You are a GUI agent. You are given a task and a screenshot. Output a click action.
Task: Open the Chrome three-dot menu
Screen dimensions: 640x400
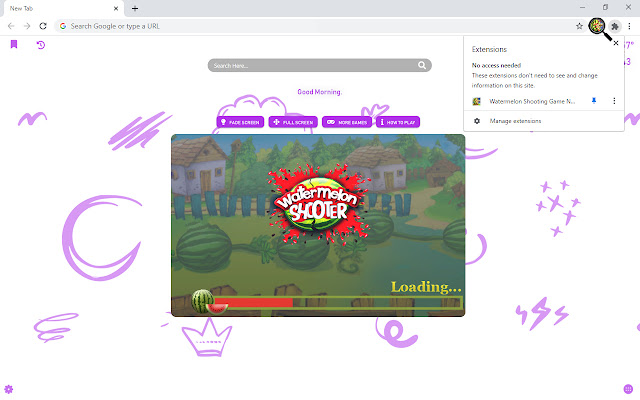pos(629,26)
